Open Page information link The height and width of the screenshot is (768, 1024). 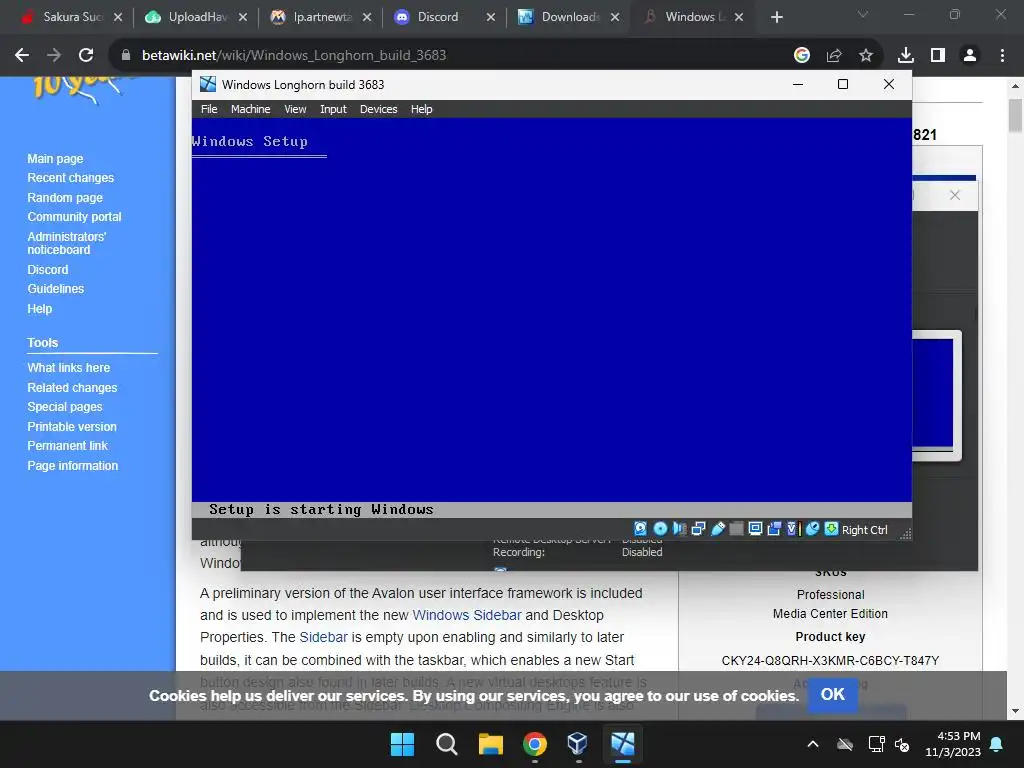[72, 466]
